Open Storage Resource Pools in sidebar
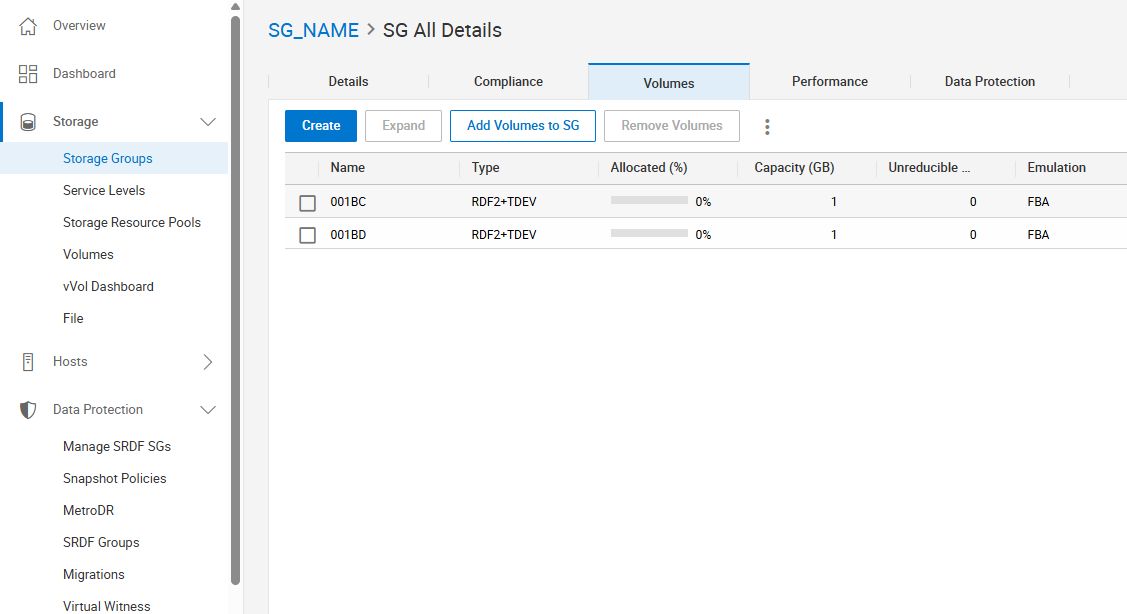The width and height of the screenshot is (1127, 614). tap(132, 223)
